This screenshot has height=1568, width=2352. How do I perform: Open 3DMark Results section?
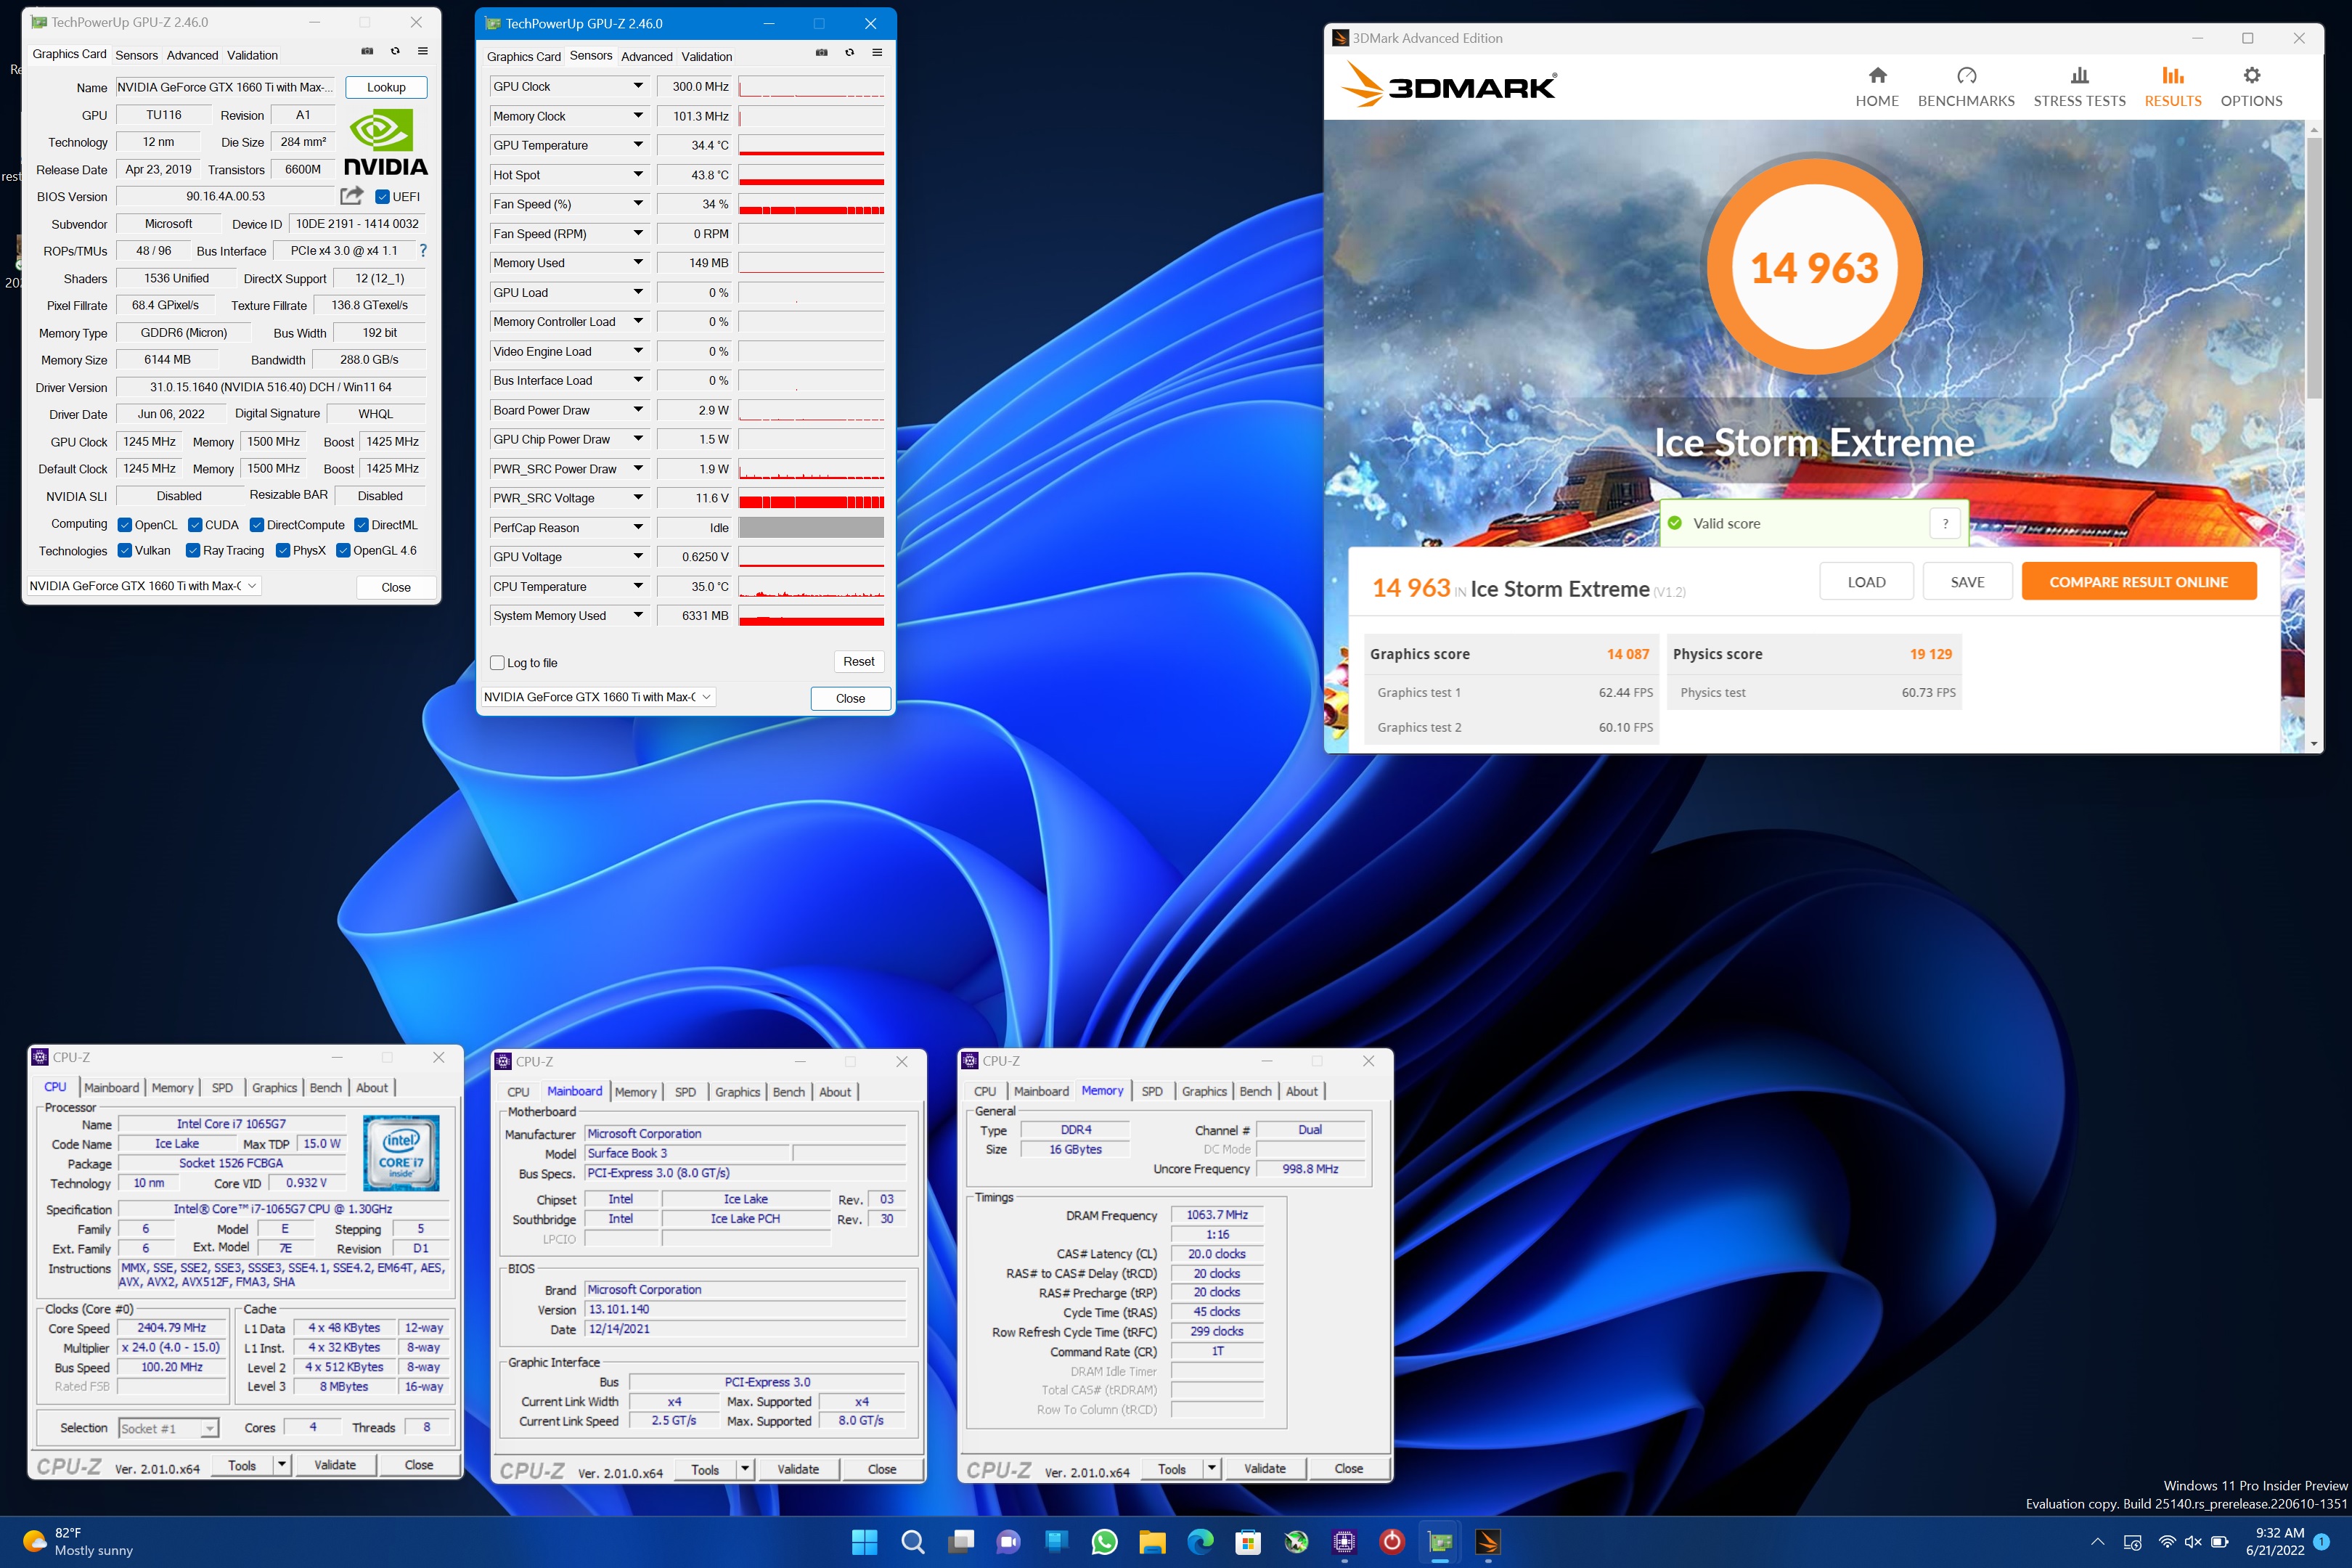[x=2173, y=87]
